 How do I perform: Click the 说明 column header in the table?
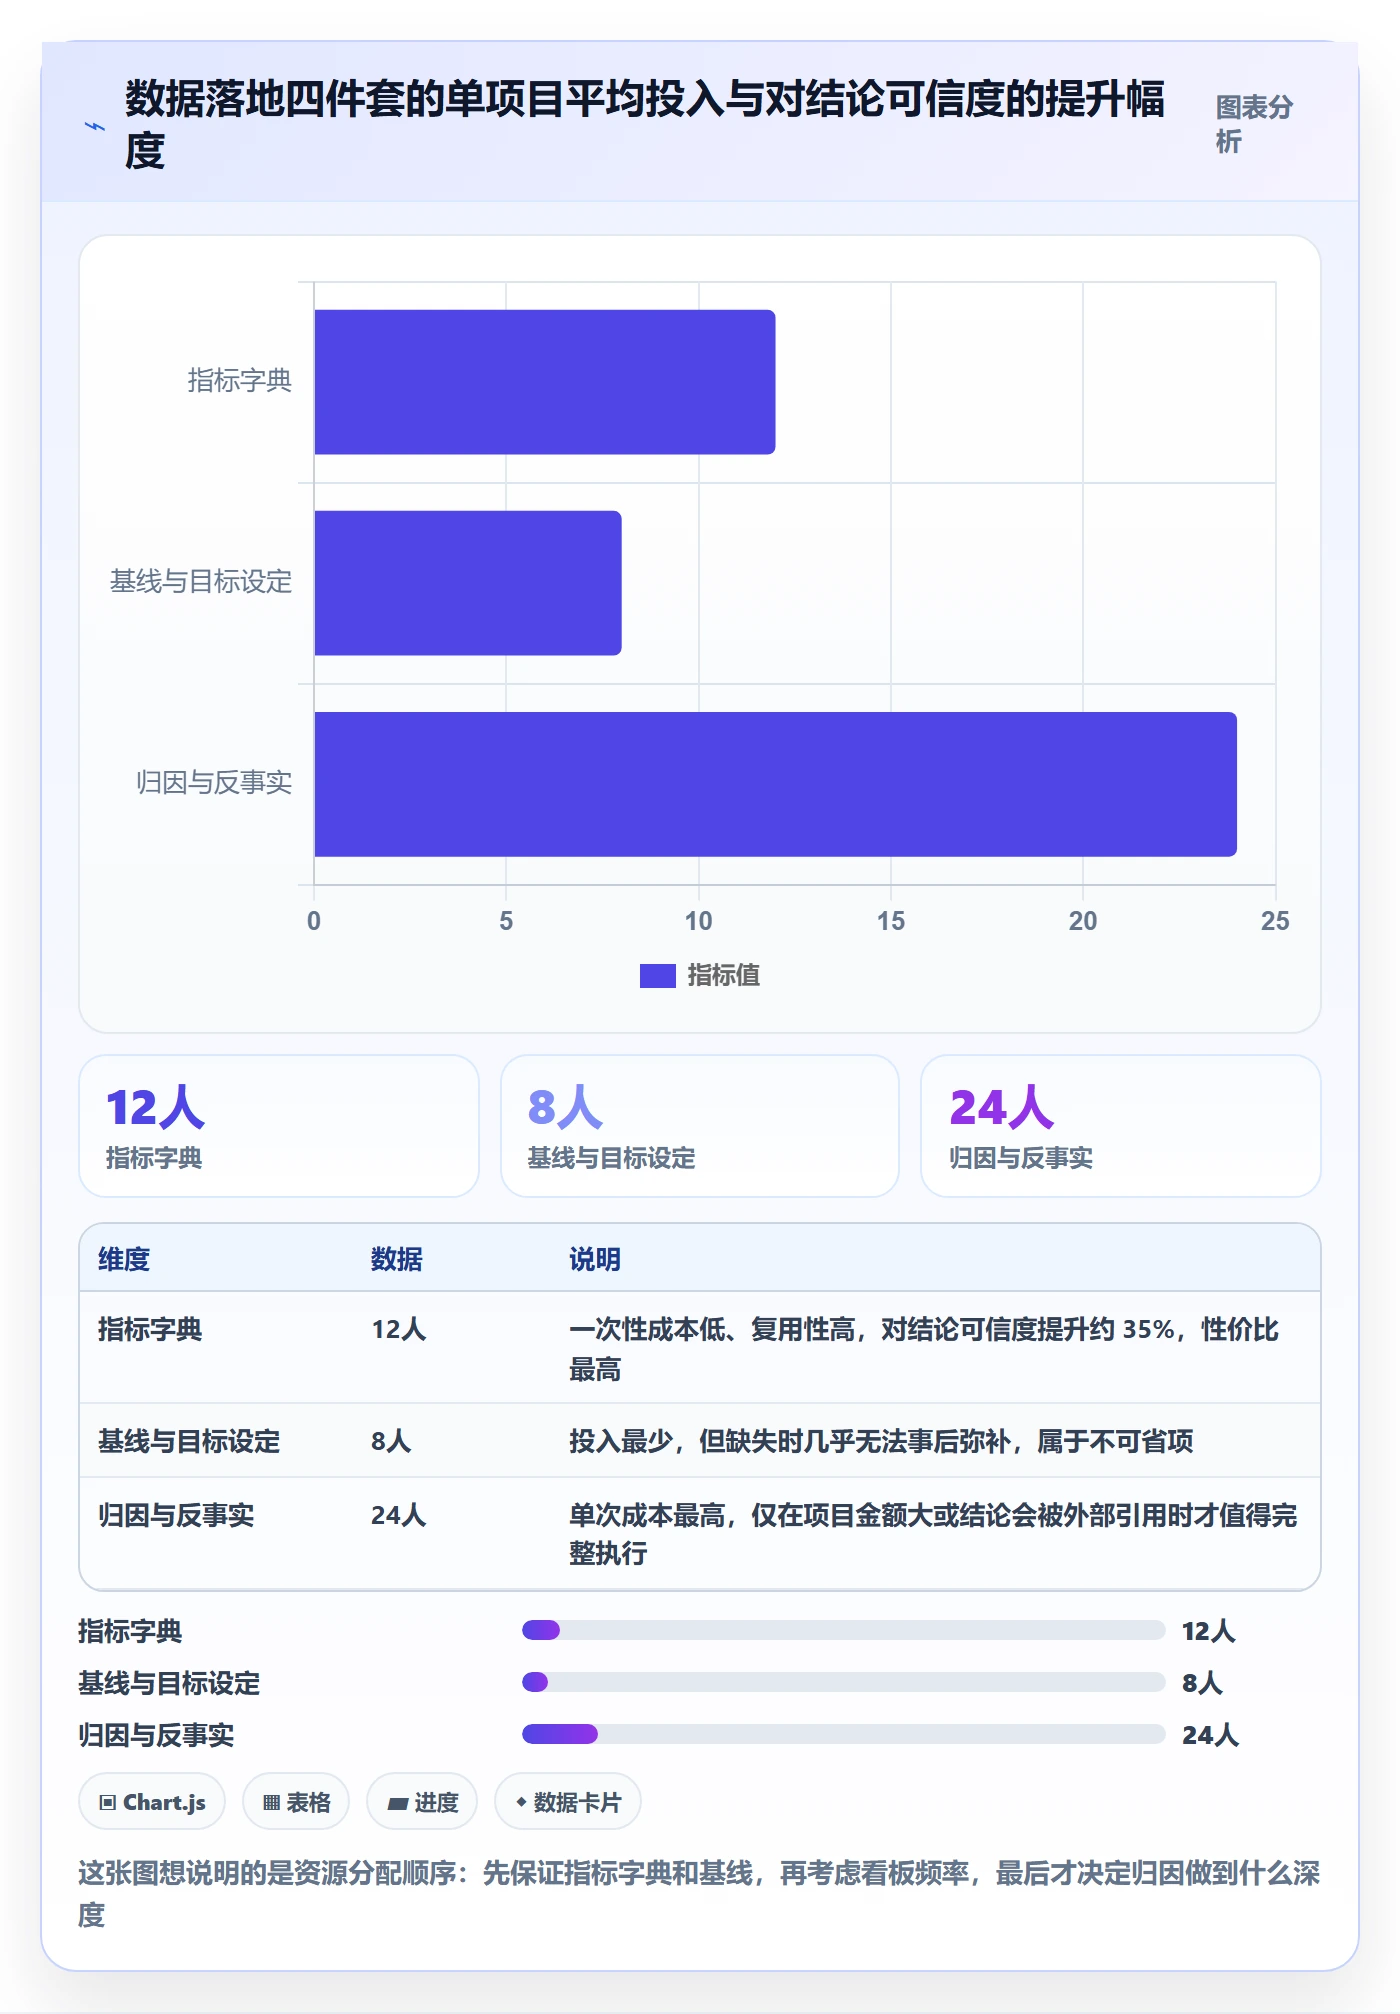[595, 1259]
